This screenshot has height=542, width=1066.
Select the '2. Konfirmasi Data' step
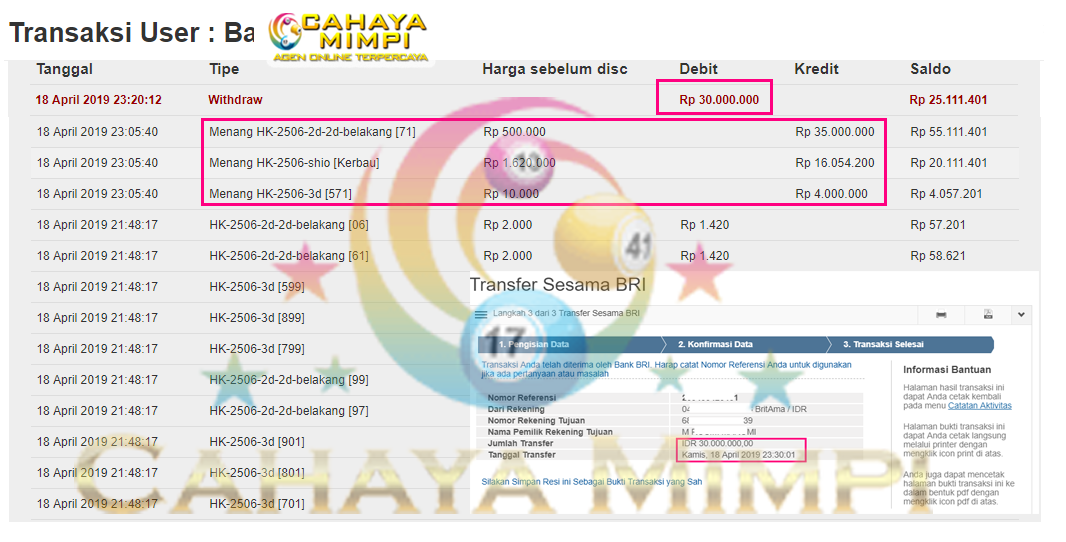click(x=715, y=344)
